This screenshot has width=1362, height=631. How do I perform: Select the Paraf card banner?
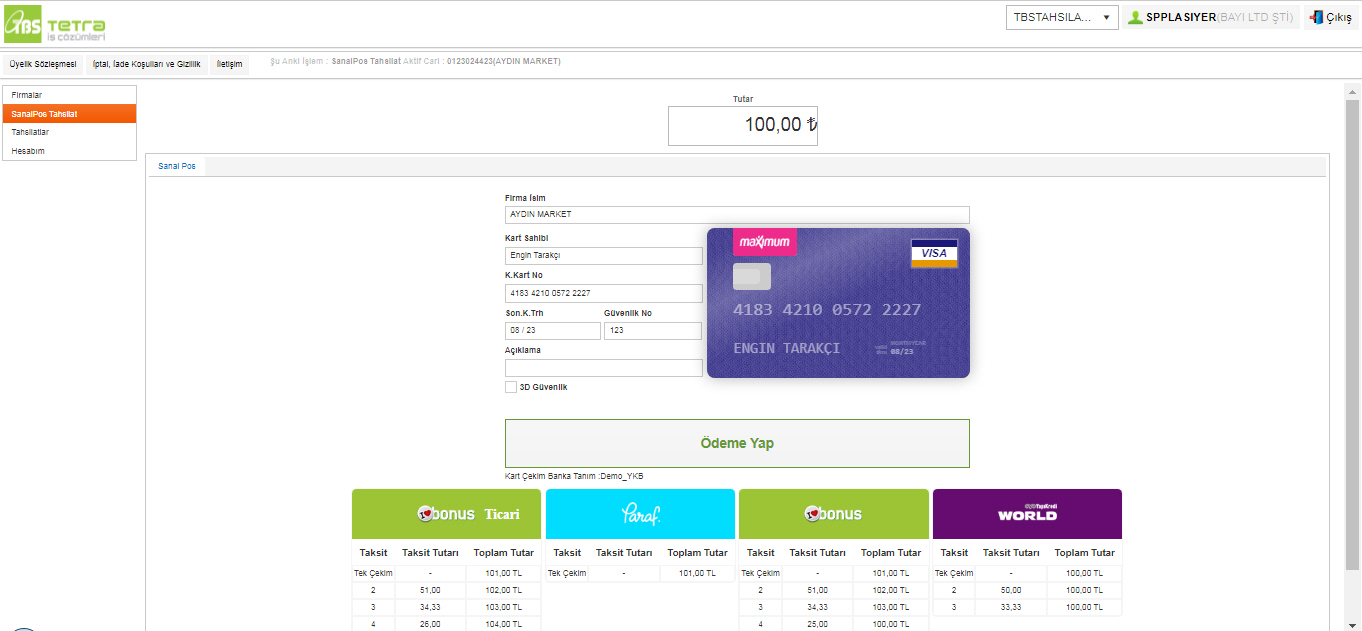(x=640, y=514)
